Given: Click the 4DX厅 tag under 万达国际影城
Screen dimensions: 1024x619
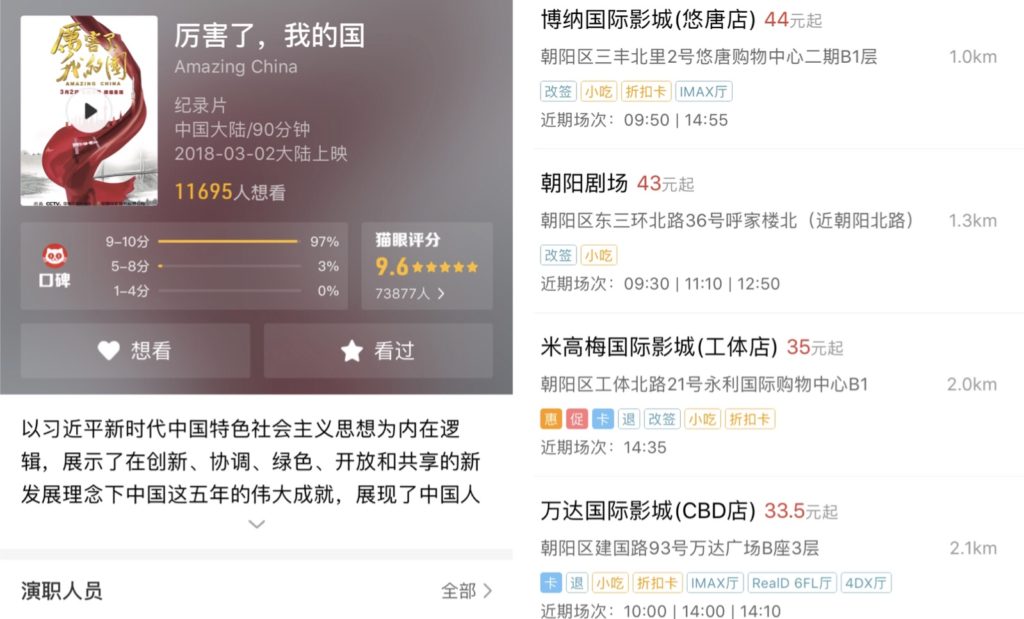Looking at the screenshot, I should tap(866, 582).
